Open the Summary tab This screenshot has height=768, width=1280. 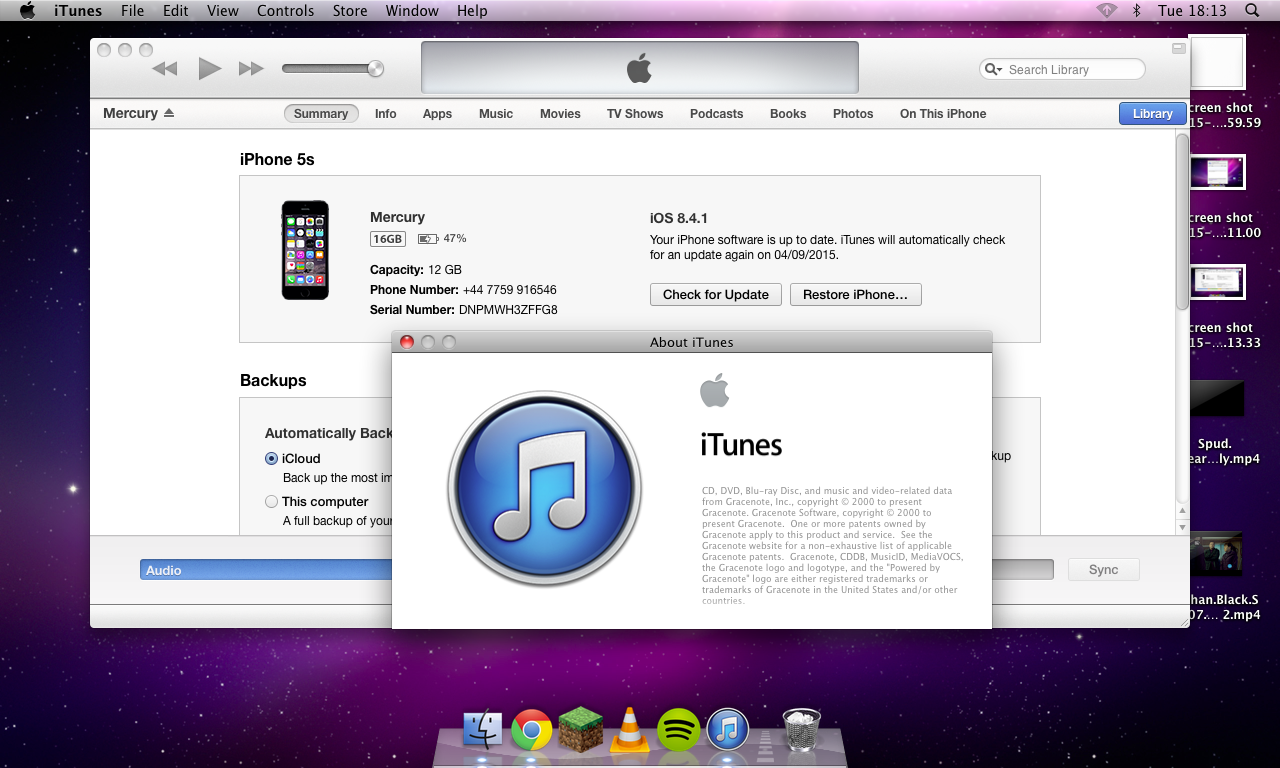click(x=321, y=114)
